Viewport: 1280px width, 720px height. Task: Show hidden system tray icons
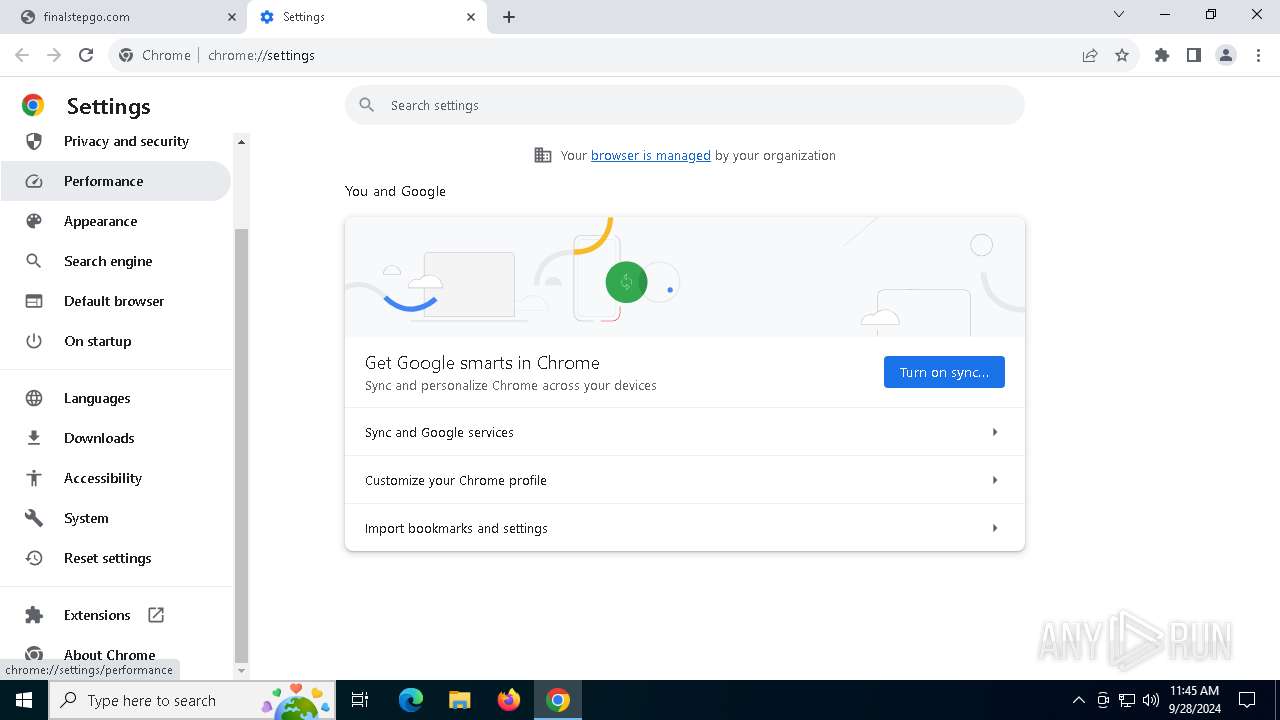tap(1078, 700)
